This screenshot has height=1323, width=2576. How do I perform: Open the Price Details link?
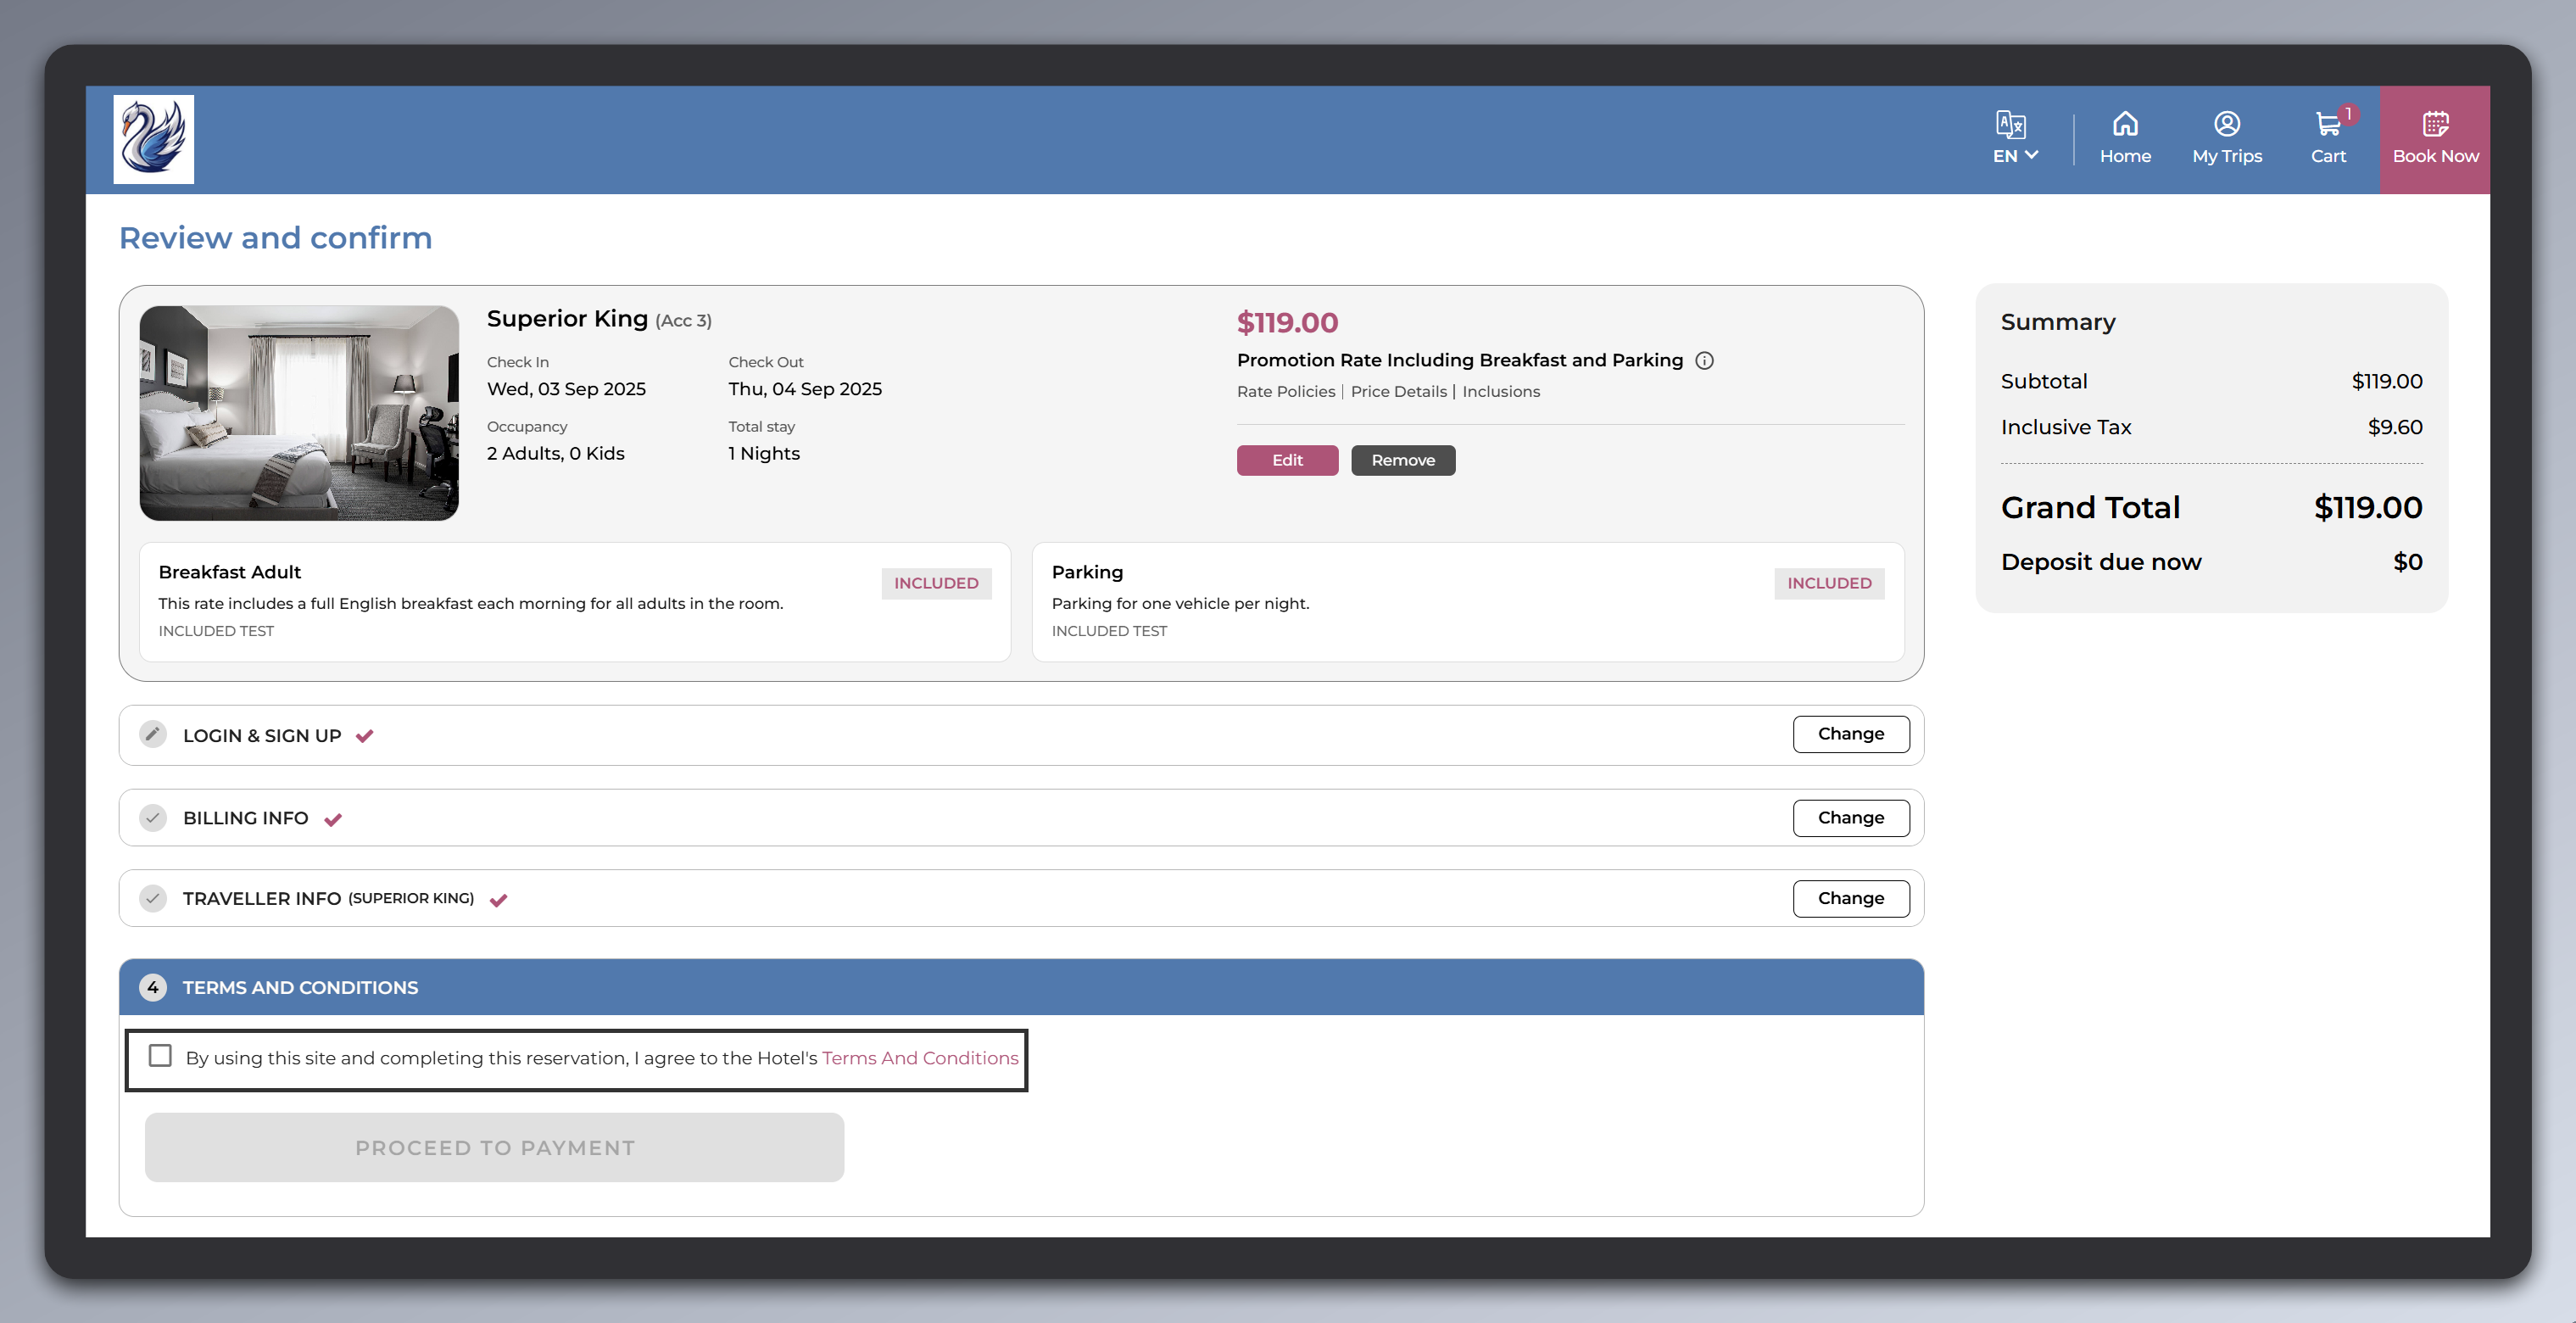coord(1398,392)
